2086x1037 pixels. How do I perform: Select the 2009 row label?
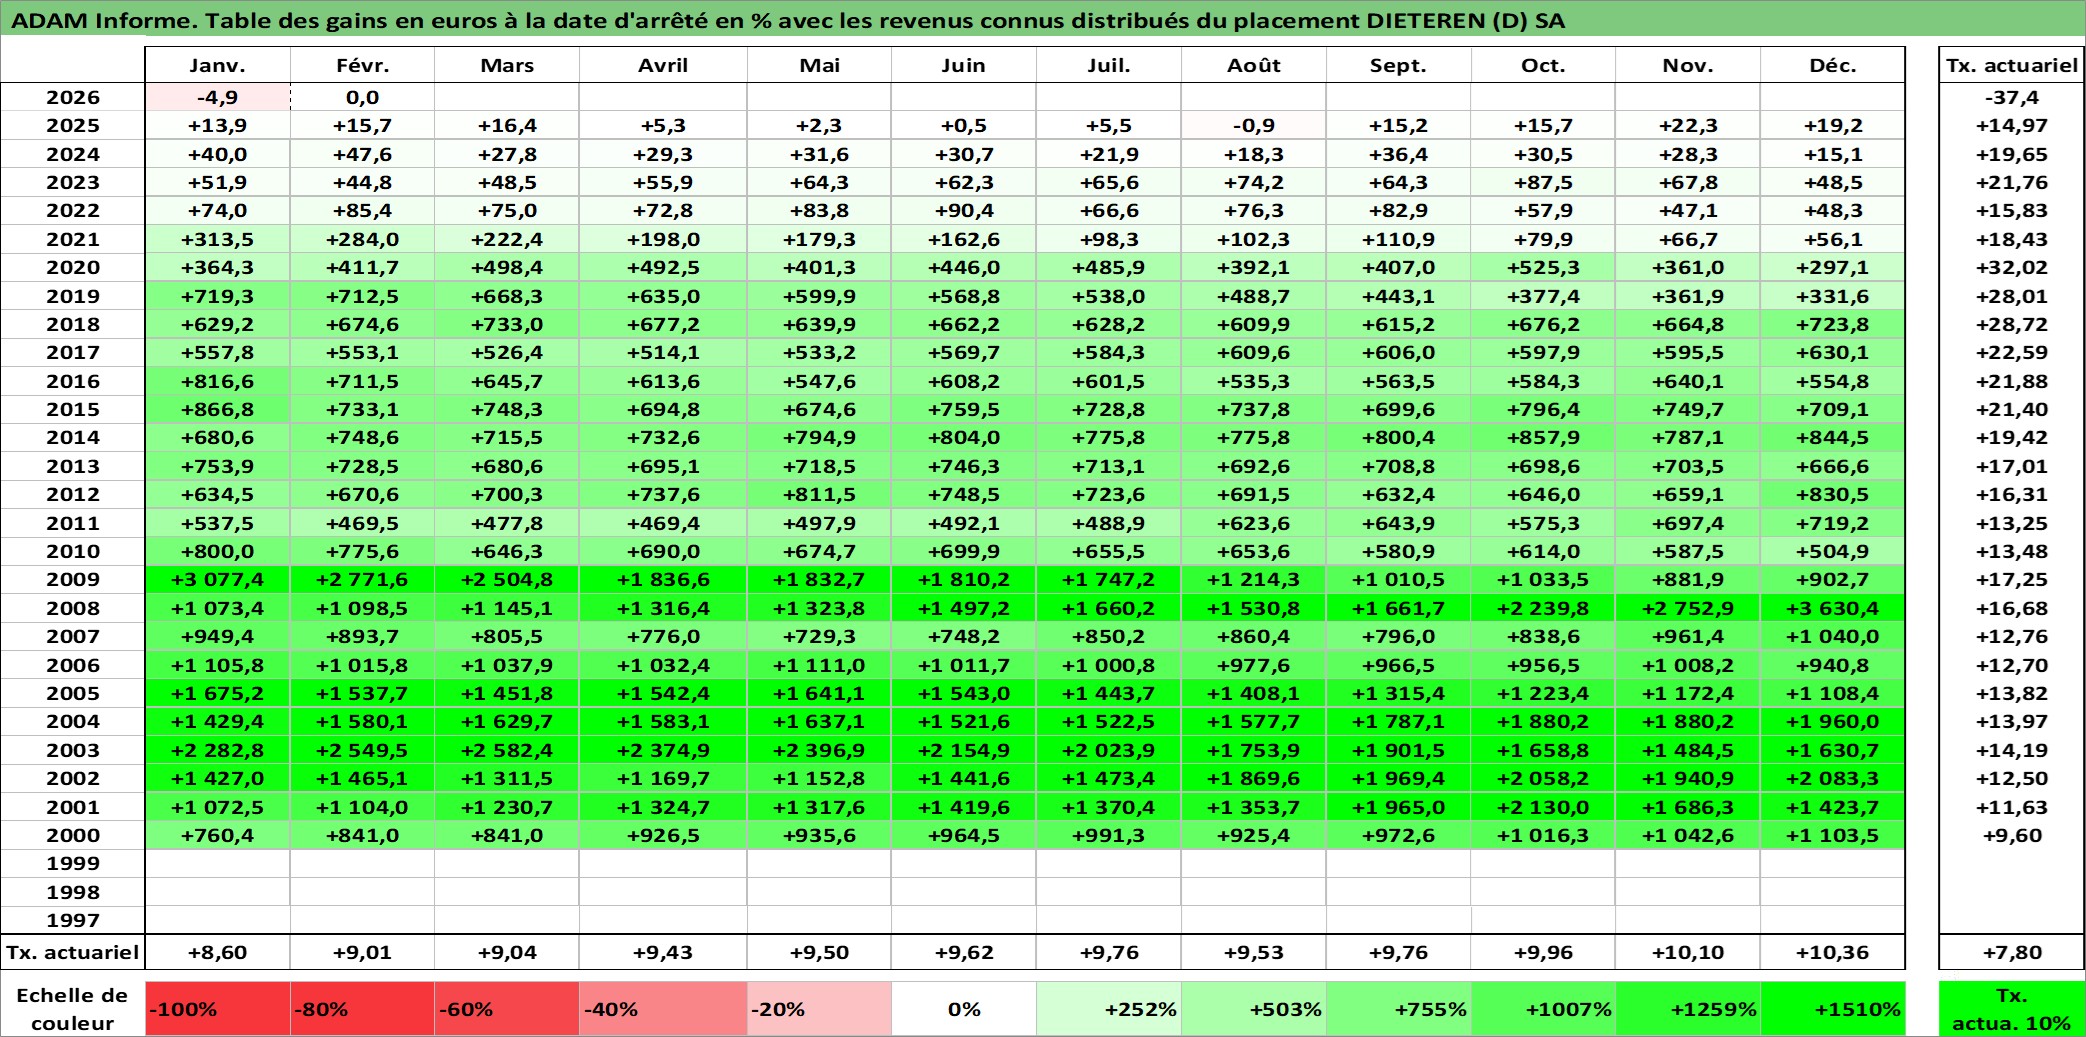pyautogui.click(x=73, y=579)
